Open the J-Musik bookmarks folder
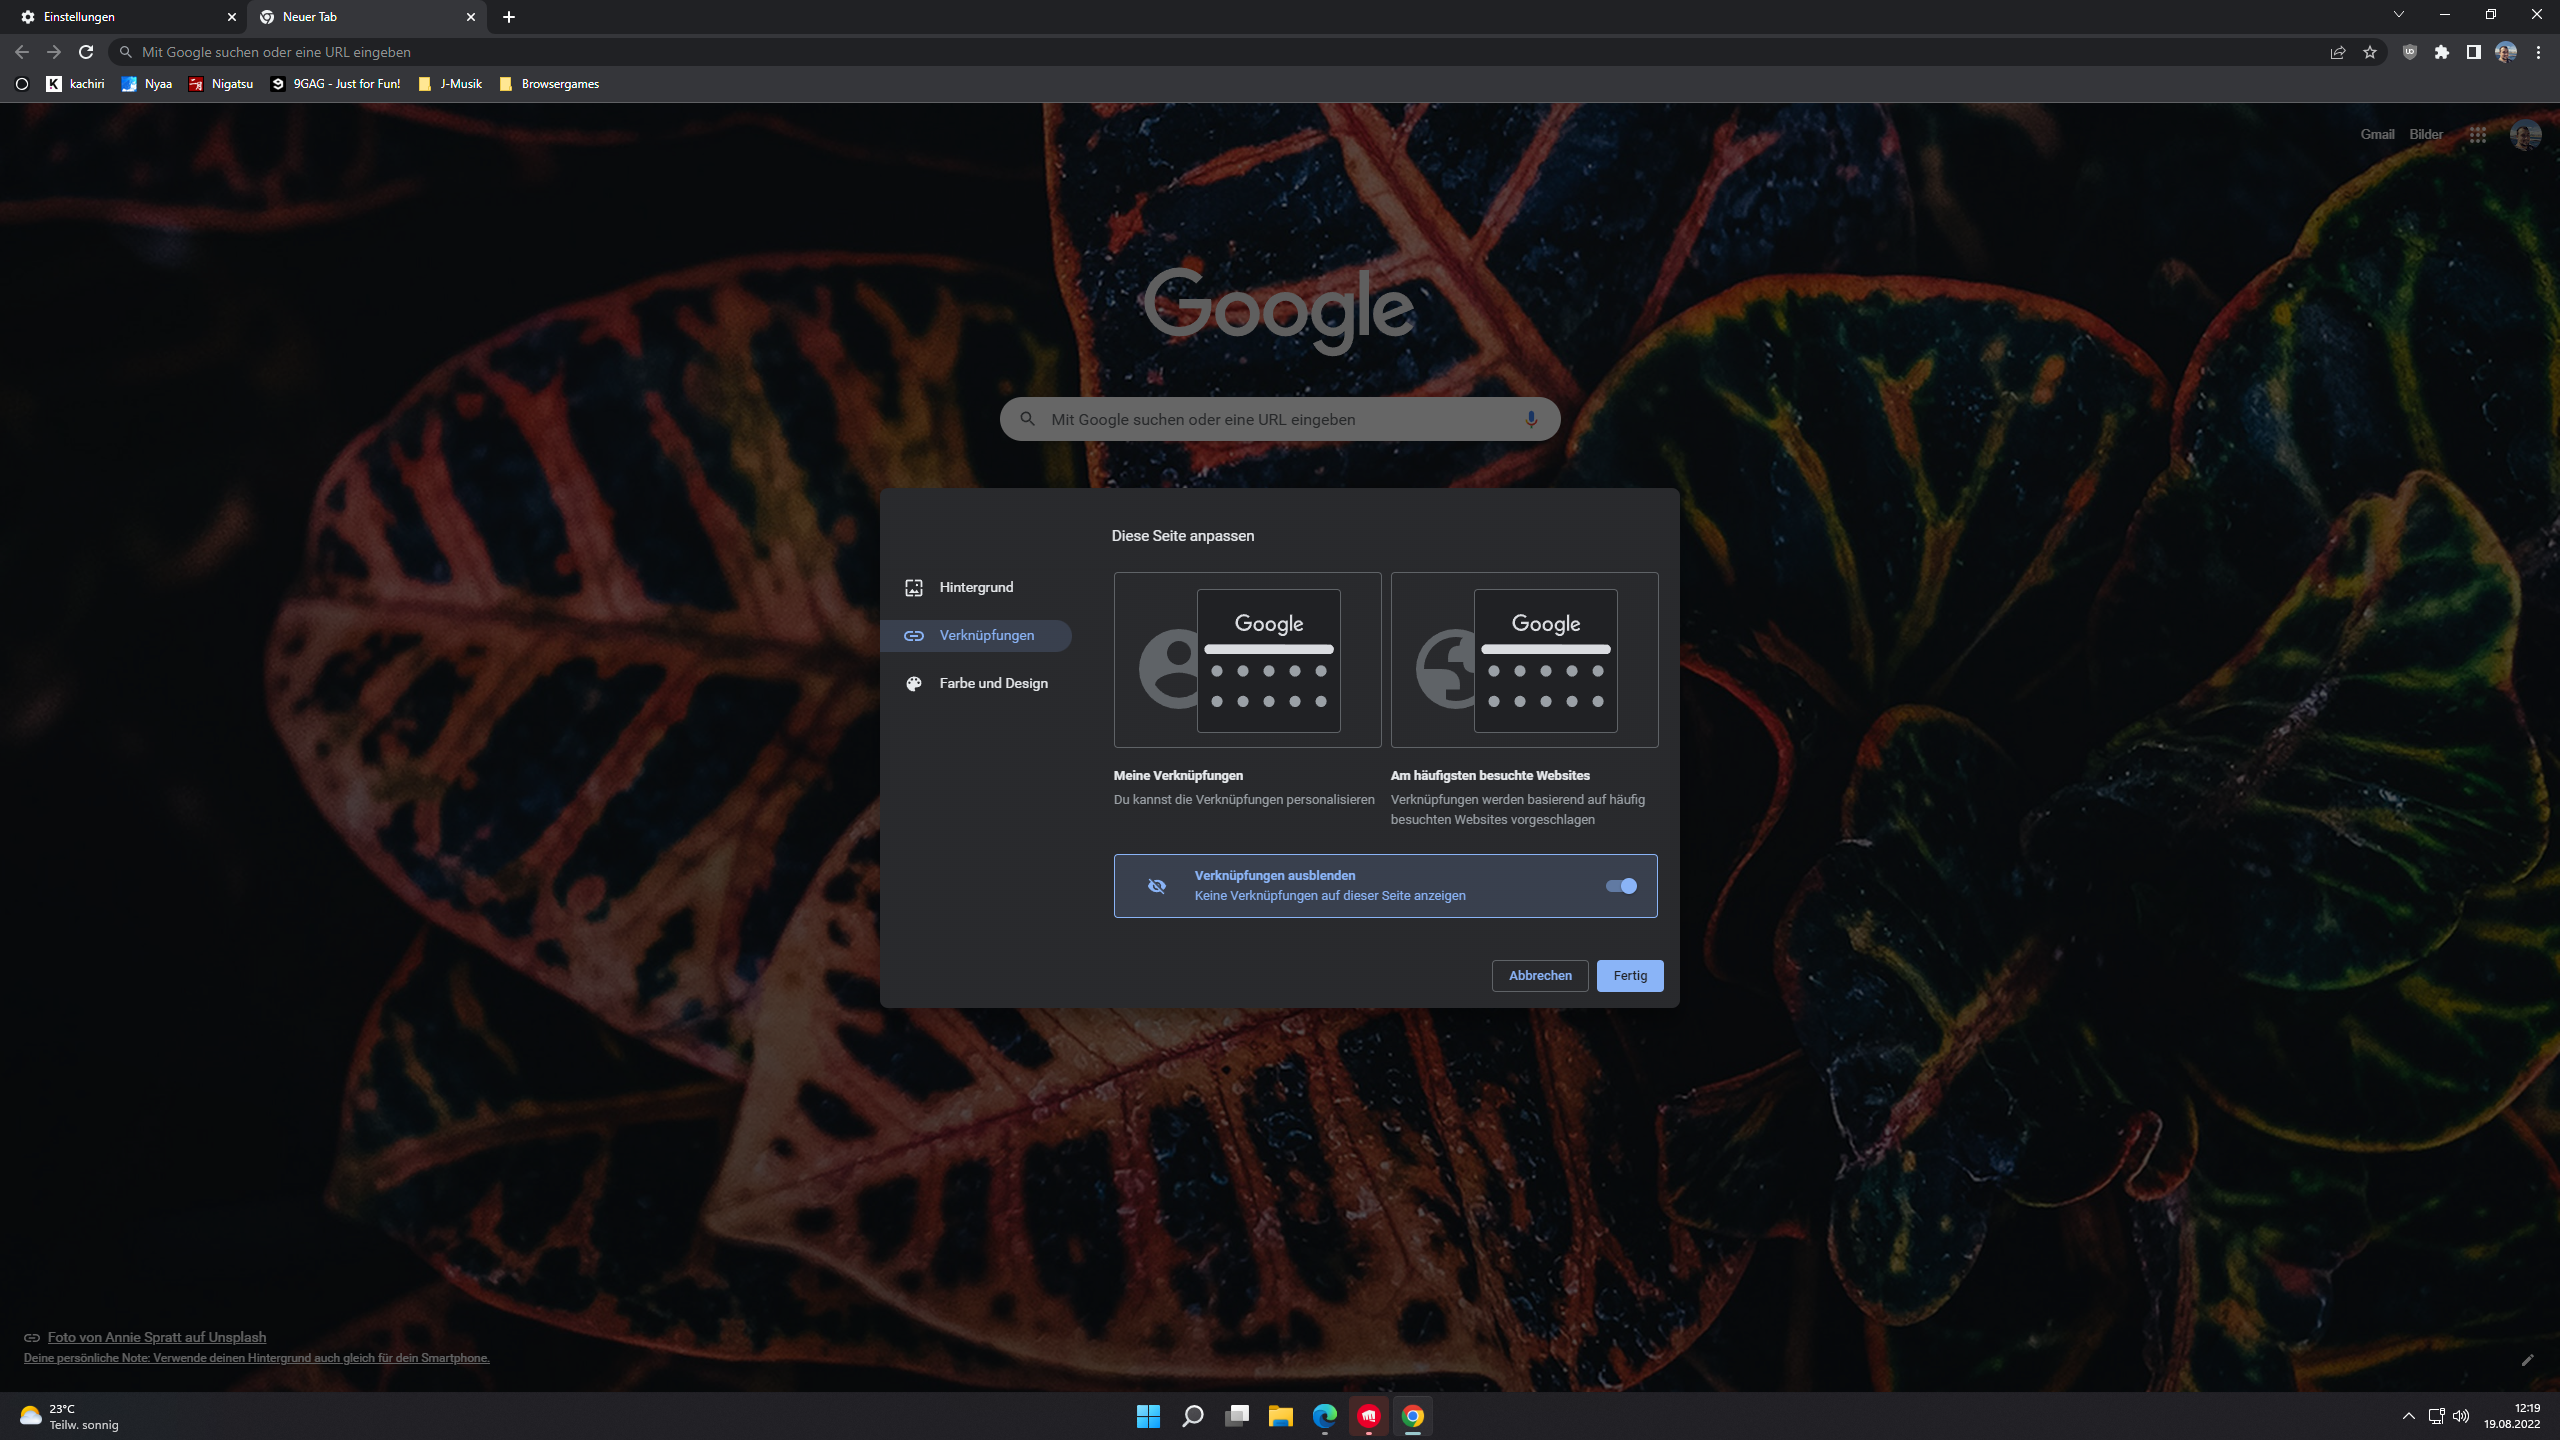Image resolution: width=2560 pixels, height=1440 pixels. [450, 84]
